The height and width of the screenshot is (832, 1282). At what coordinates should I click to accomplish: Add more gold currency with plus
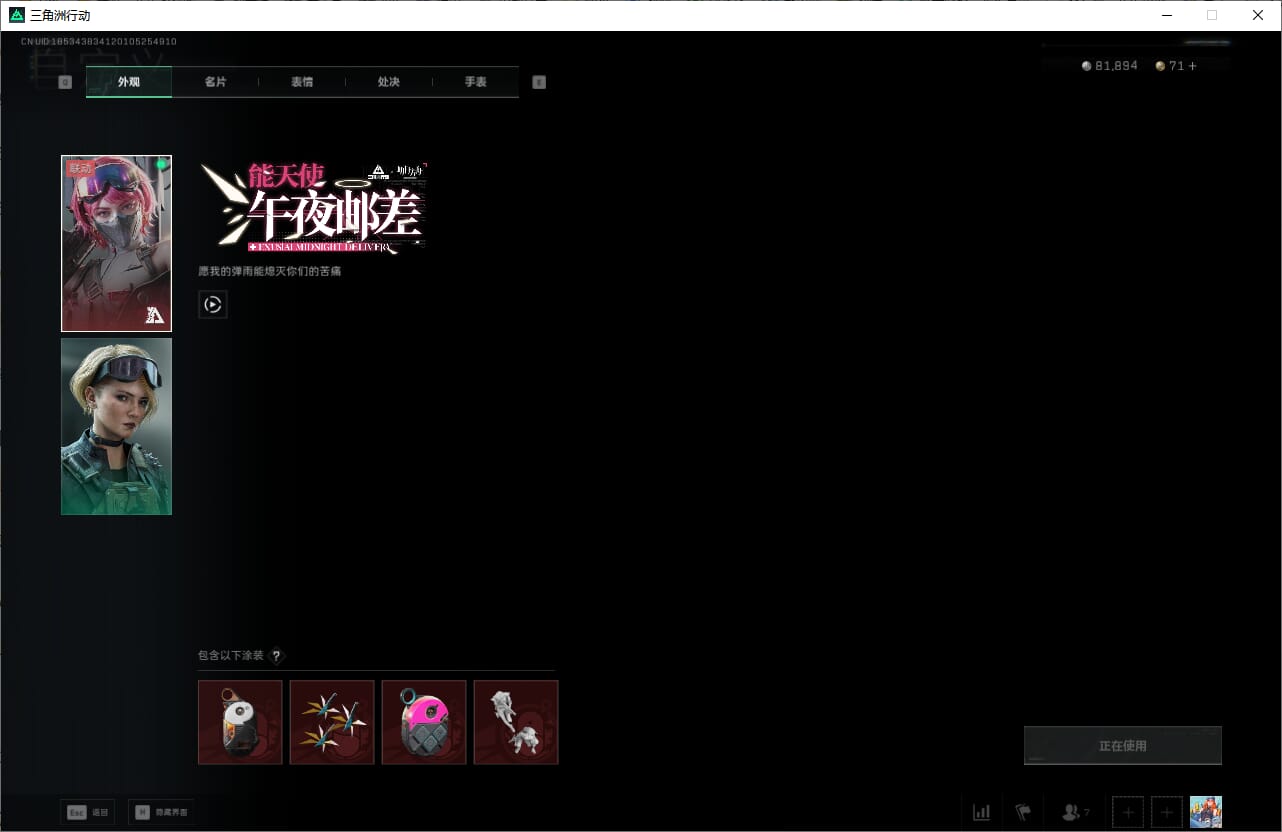1192,66
